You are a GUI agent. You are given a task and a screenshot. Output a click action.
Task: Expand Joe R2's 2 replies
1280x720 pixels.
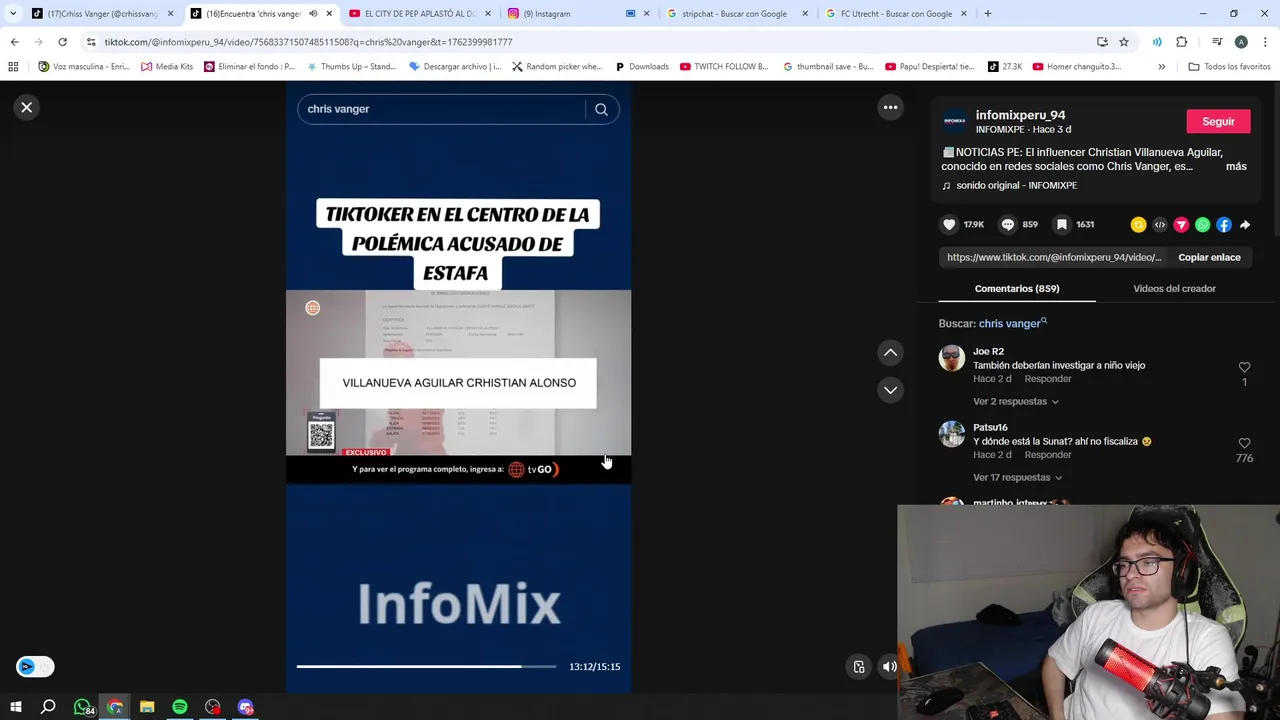coord(1016,401)
